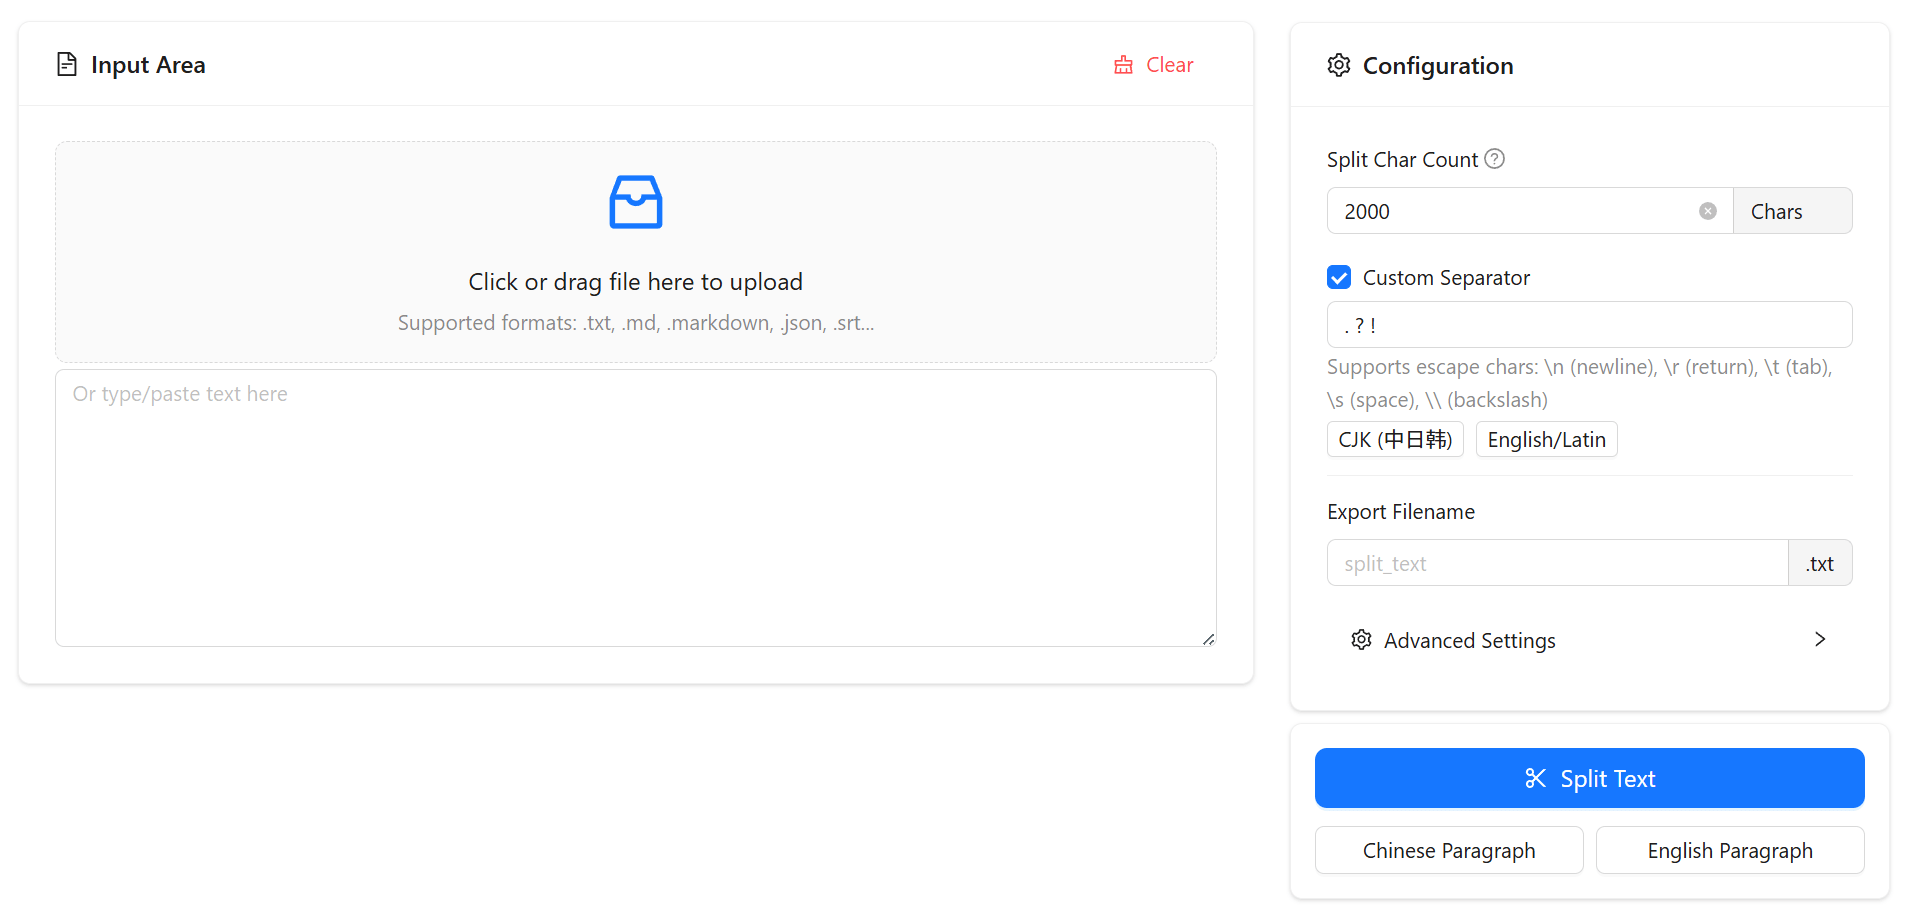Clear the 2000 char count value
The image size is (1913, 922).
click(x=1707, y=211)
